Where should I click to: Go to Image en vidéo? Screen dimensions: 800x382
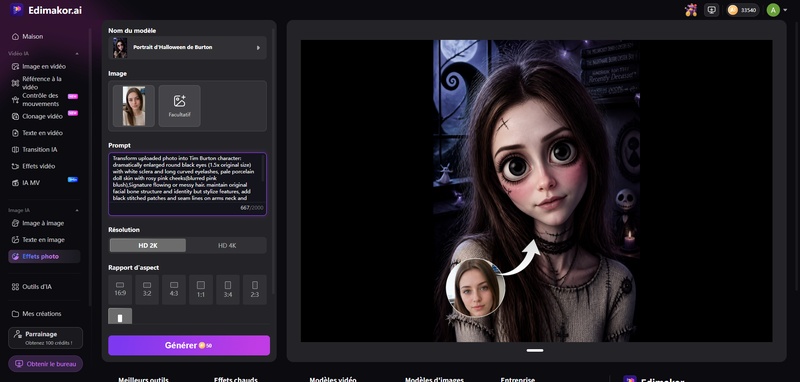[44, 66]
